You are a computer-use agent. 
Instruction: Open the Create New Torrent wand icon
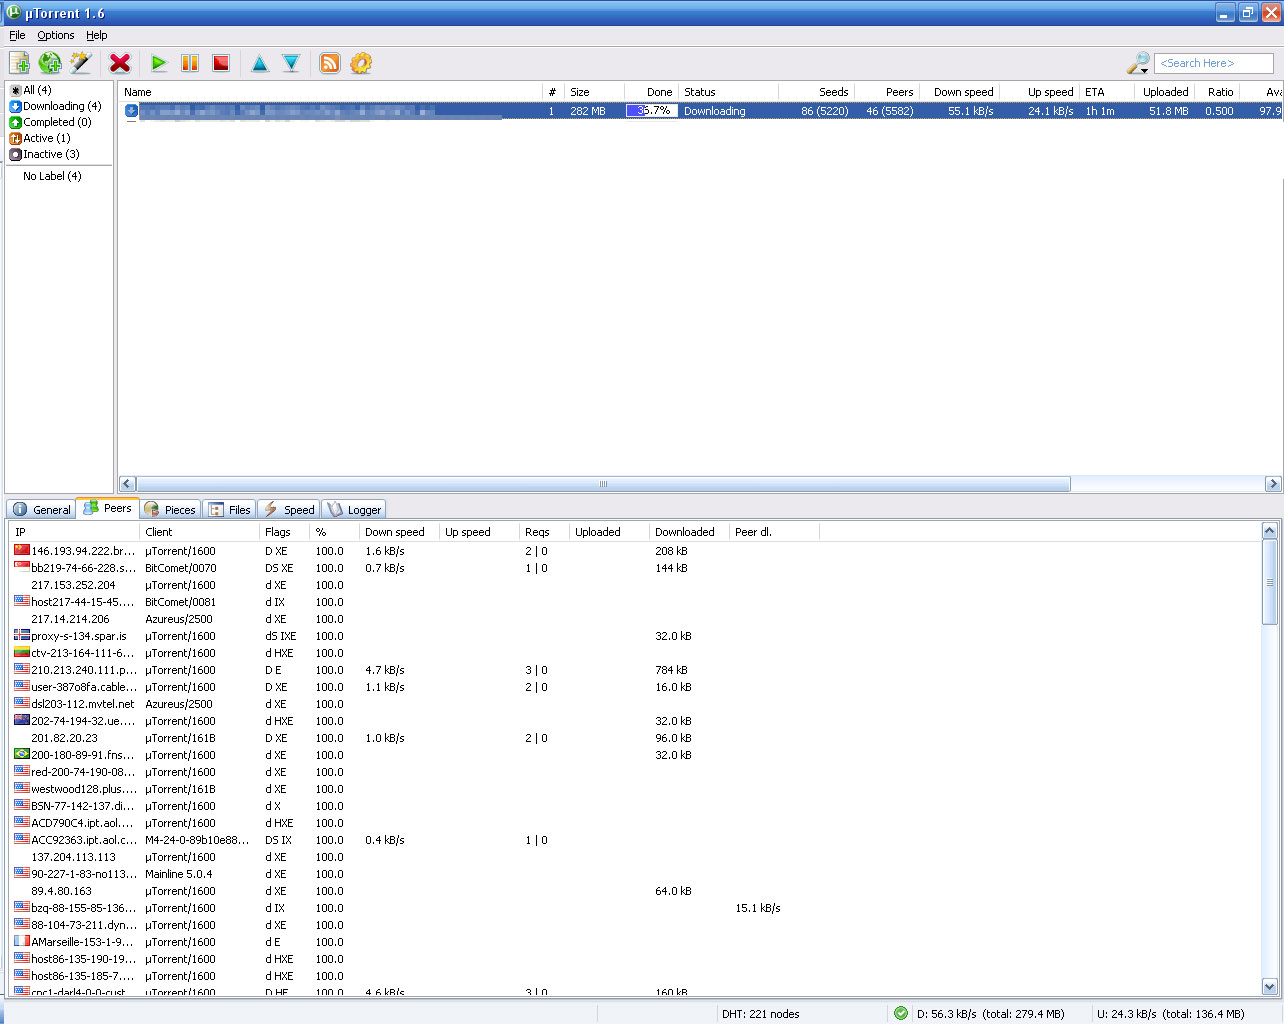click(x=81, y=63)
